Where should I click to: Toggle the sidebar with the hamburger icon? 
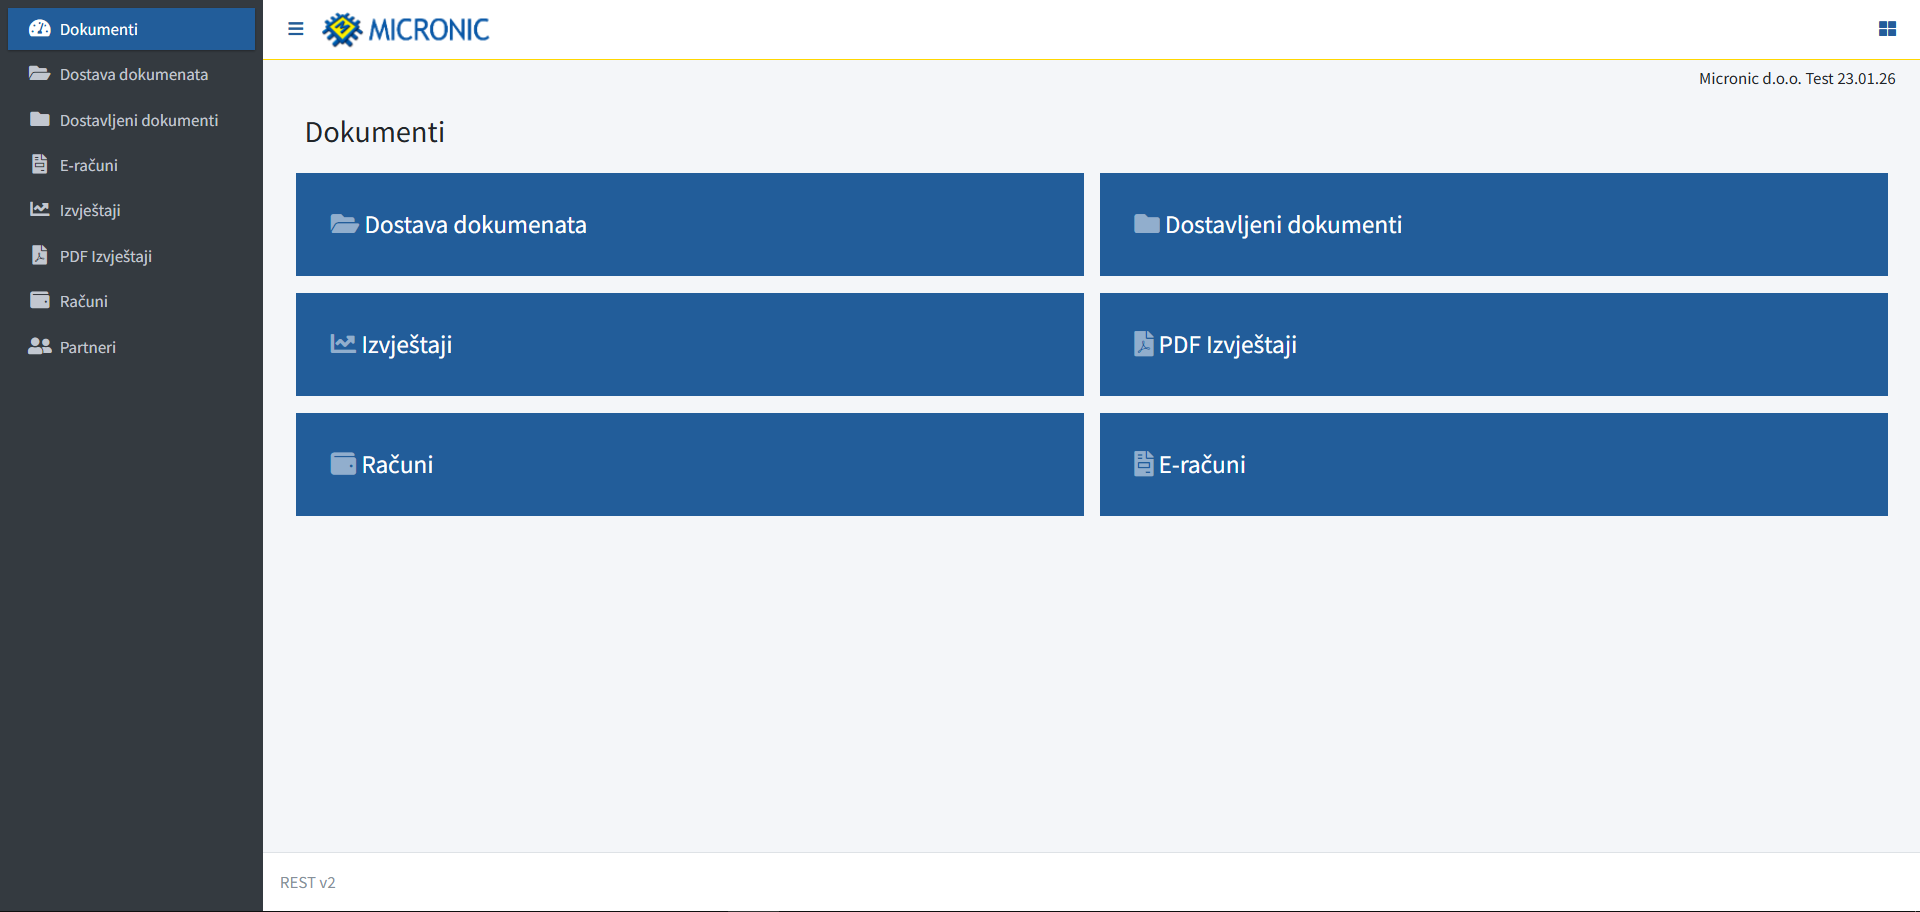295,29
